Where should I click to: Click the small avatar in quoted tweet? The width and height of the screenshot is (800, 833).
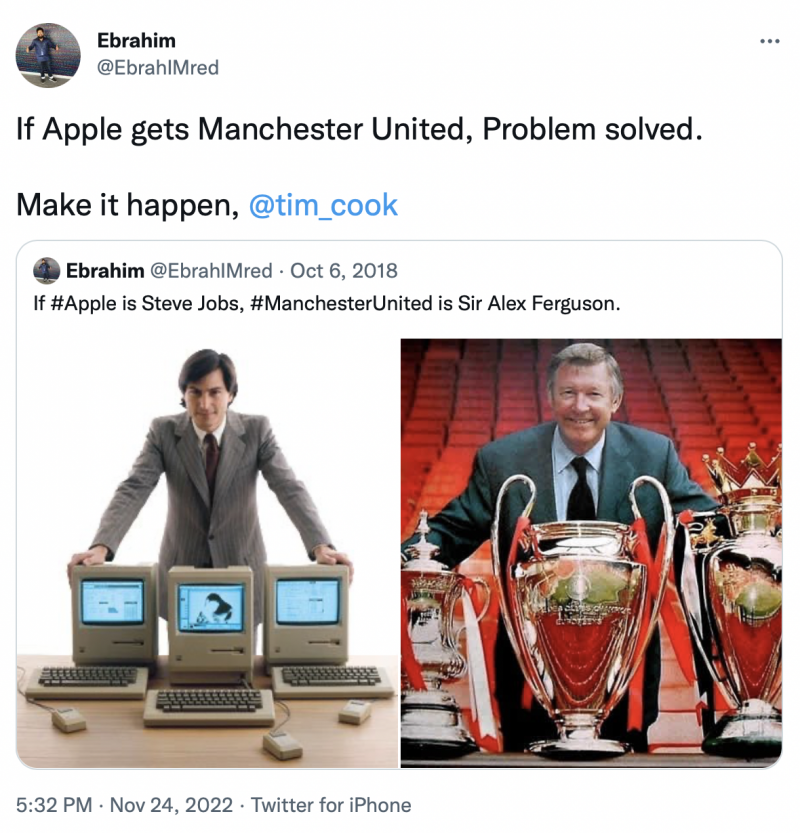coord(47,270)
